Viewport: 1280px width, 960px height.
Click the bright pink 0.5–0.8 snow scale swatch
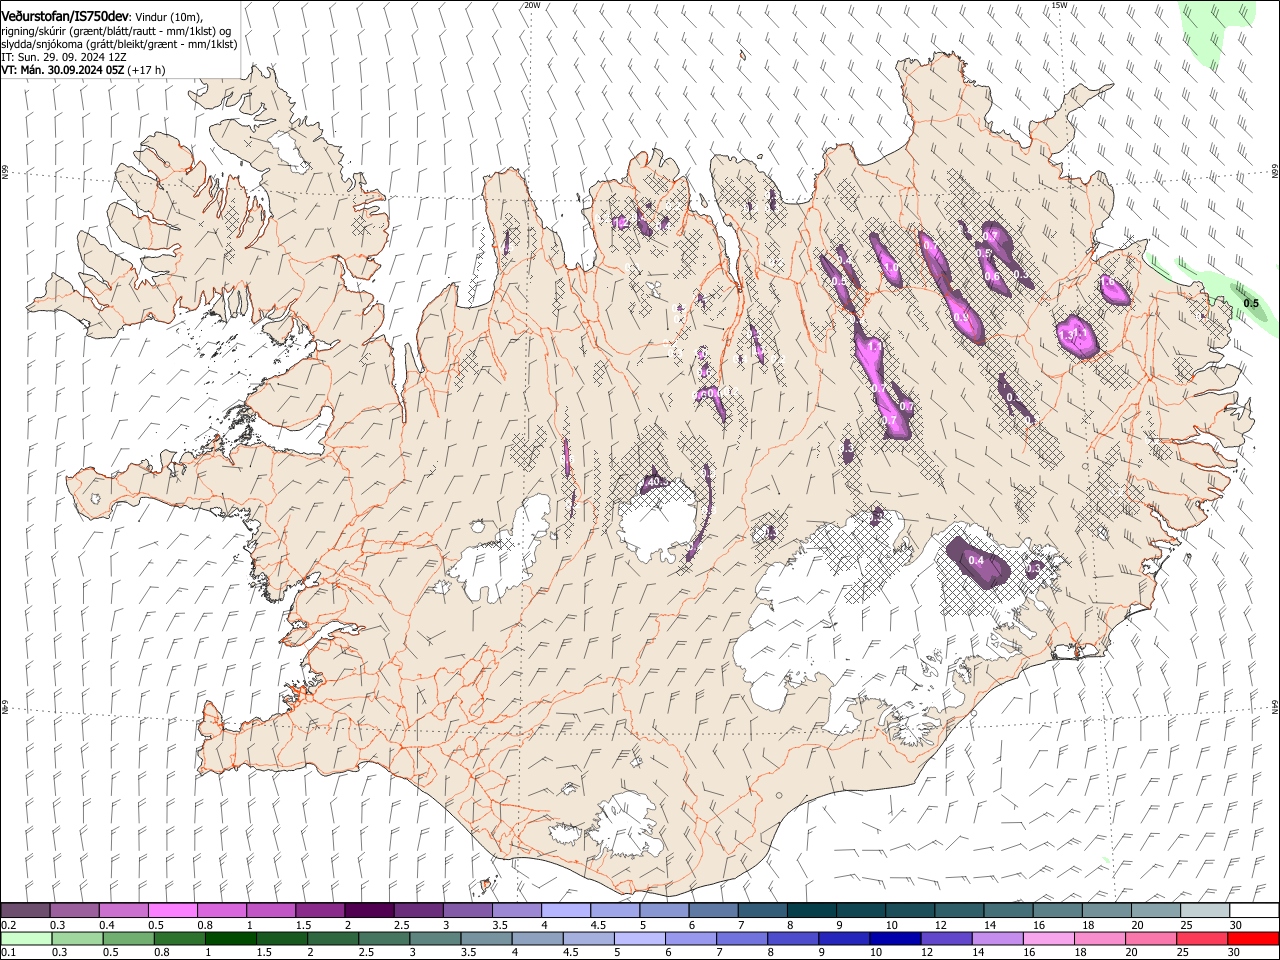coord(173,910)
